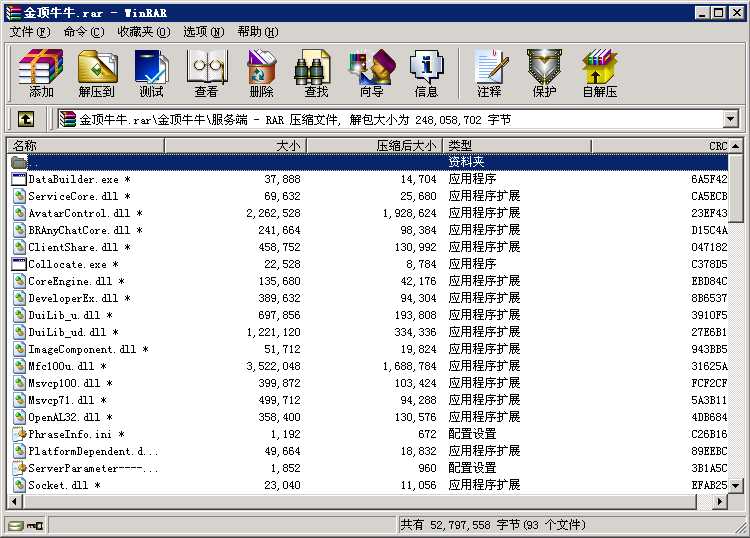Image resolution: width=750 pixels, height=538 pixels.
Task: Click the Collocate.exe file icon
Action: pos(19,264)
